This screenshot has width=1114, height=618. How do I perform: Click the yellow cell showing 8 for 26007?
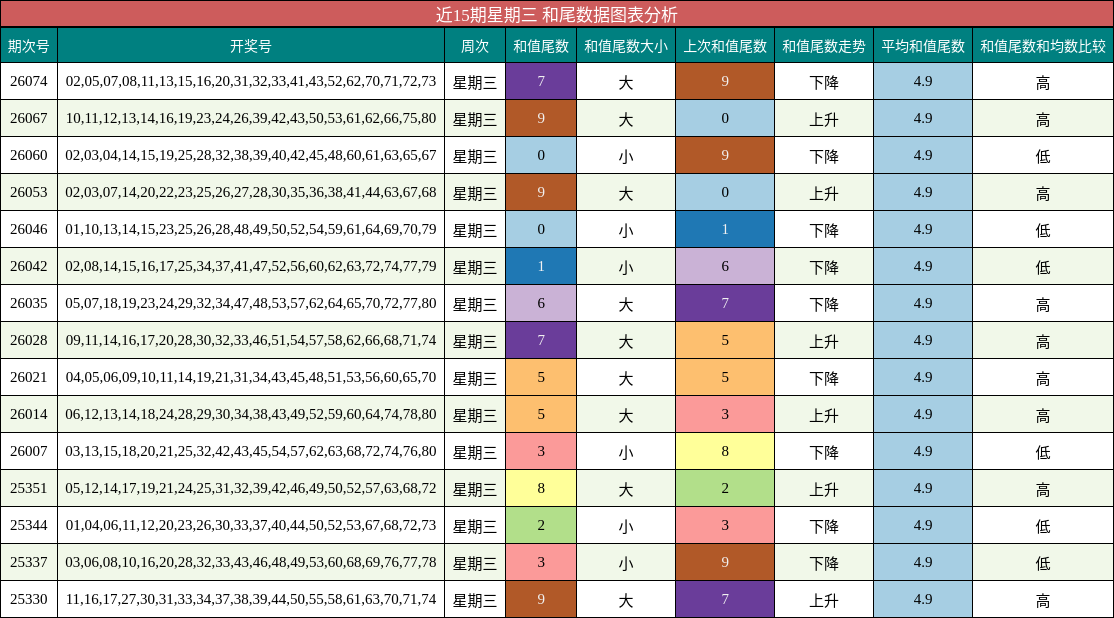pyautogui.click(x=723, y=452)
